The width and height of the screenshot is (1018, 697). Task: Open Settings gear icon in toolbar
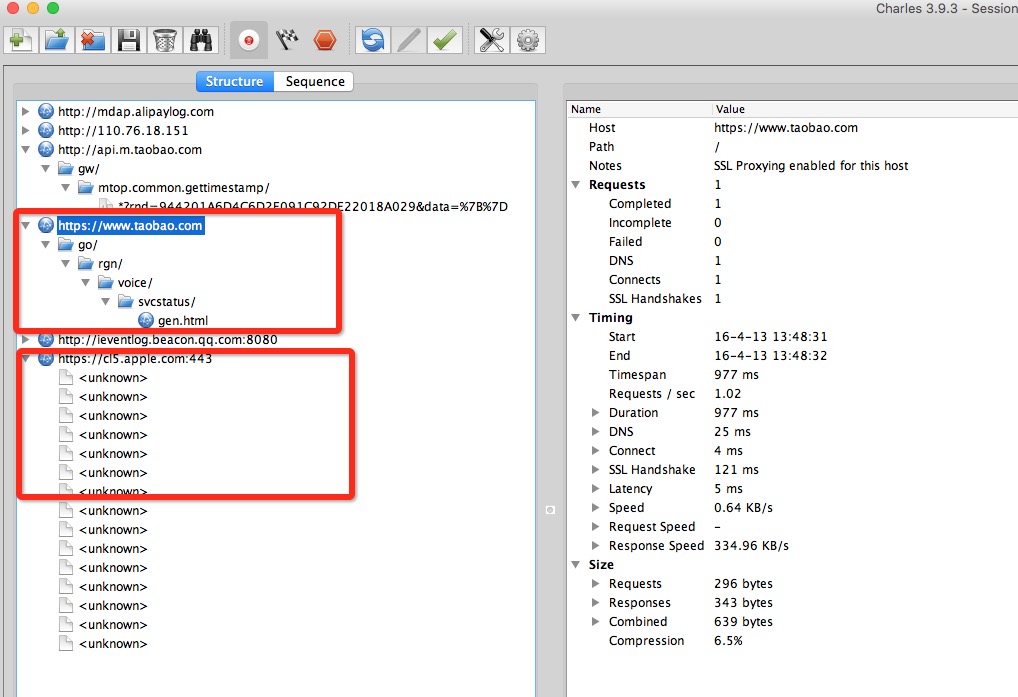tap(528, 40)
